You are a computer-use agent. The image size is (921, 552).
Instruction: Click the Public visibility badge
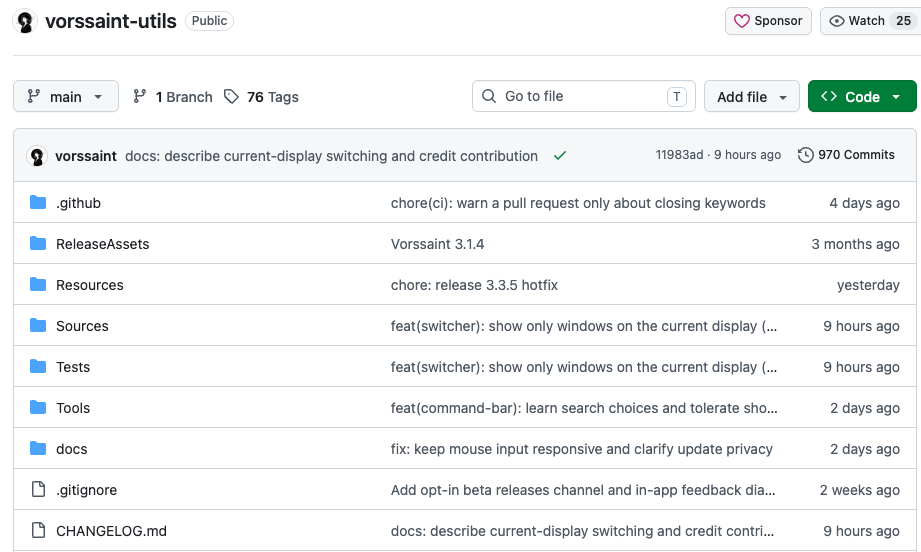point(209,21)
